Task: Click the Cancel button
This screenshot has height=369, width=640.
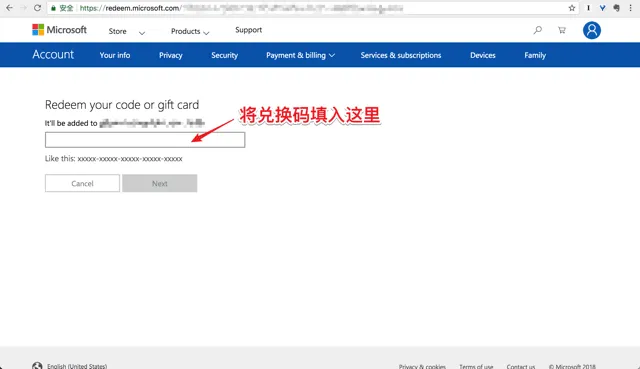Action: point(82,183)
